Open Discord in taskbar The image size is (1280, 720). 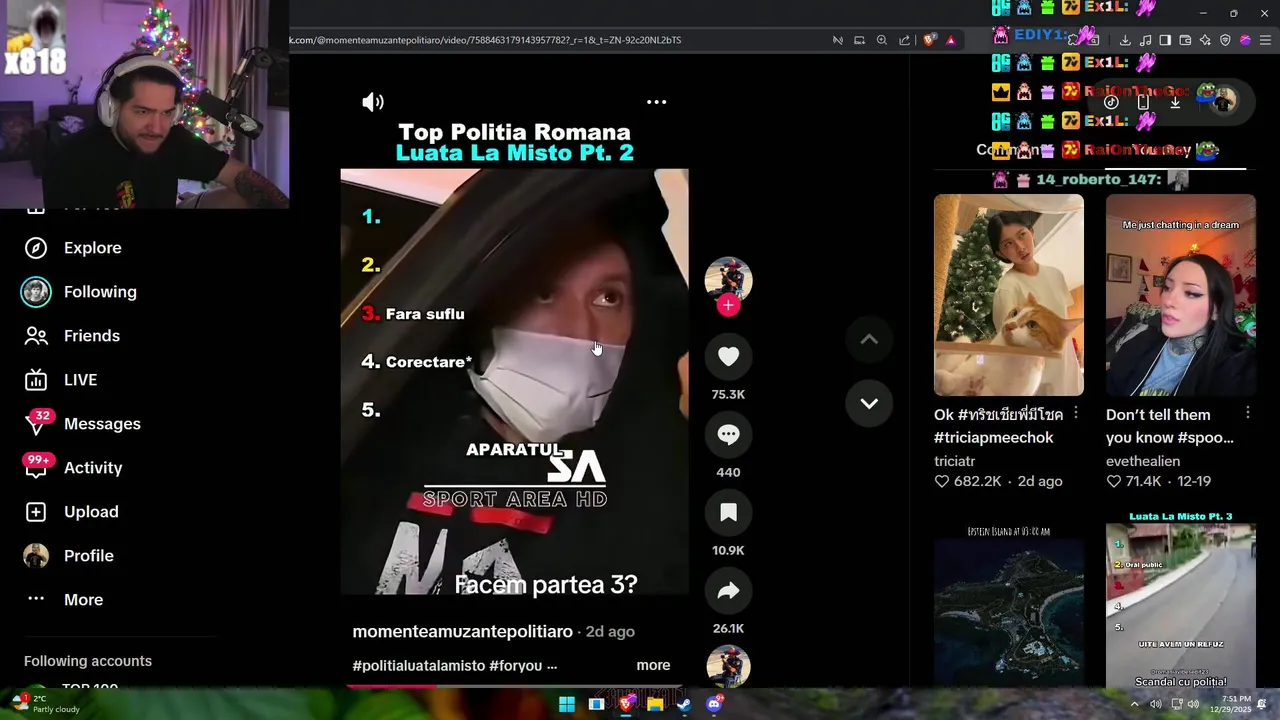click(714, 704)
